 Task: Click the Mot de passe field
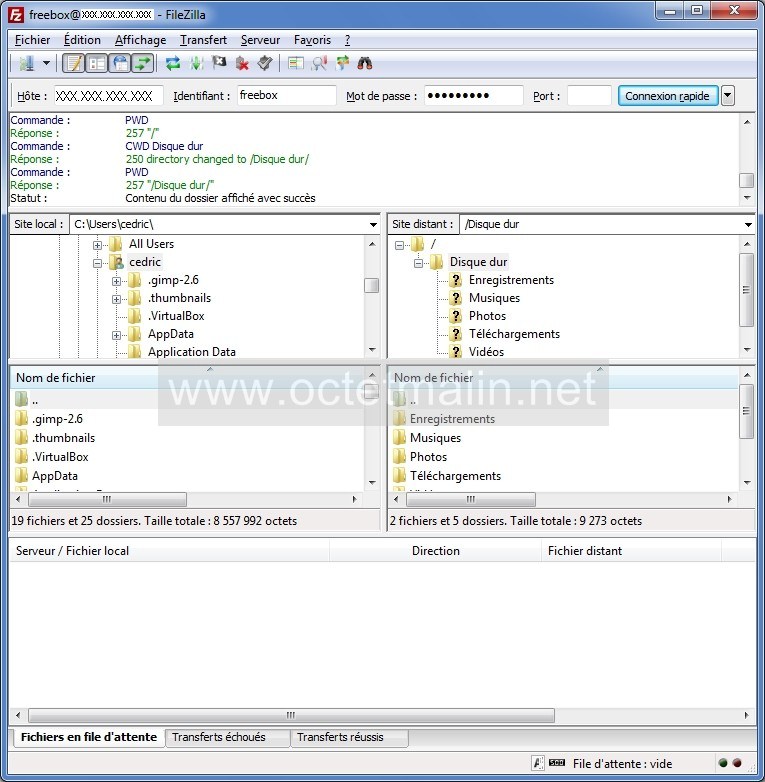pos(473,96)
